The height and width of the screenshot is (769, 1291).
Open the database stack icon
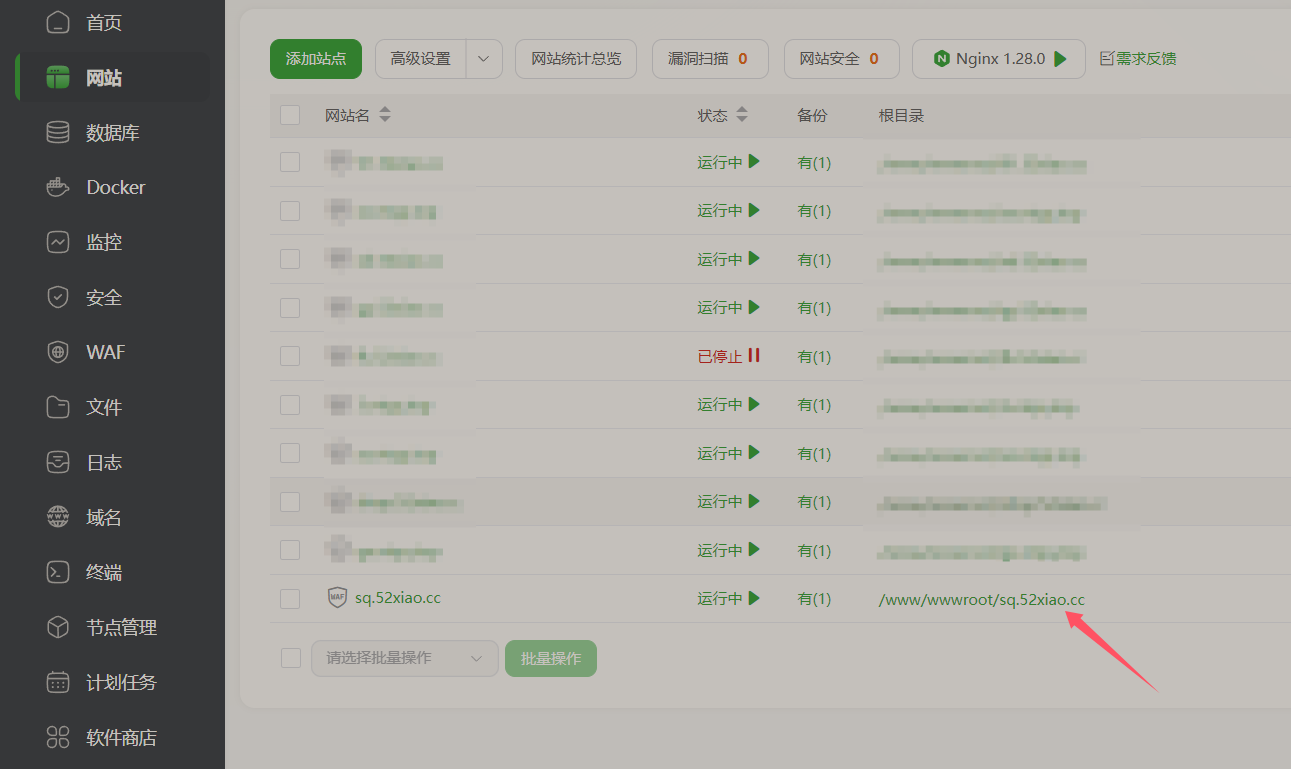58,132
